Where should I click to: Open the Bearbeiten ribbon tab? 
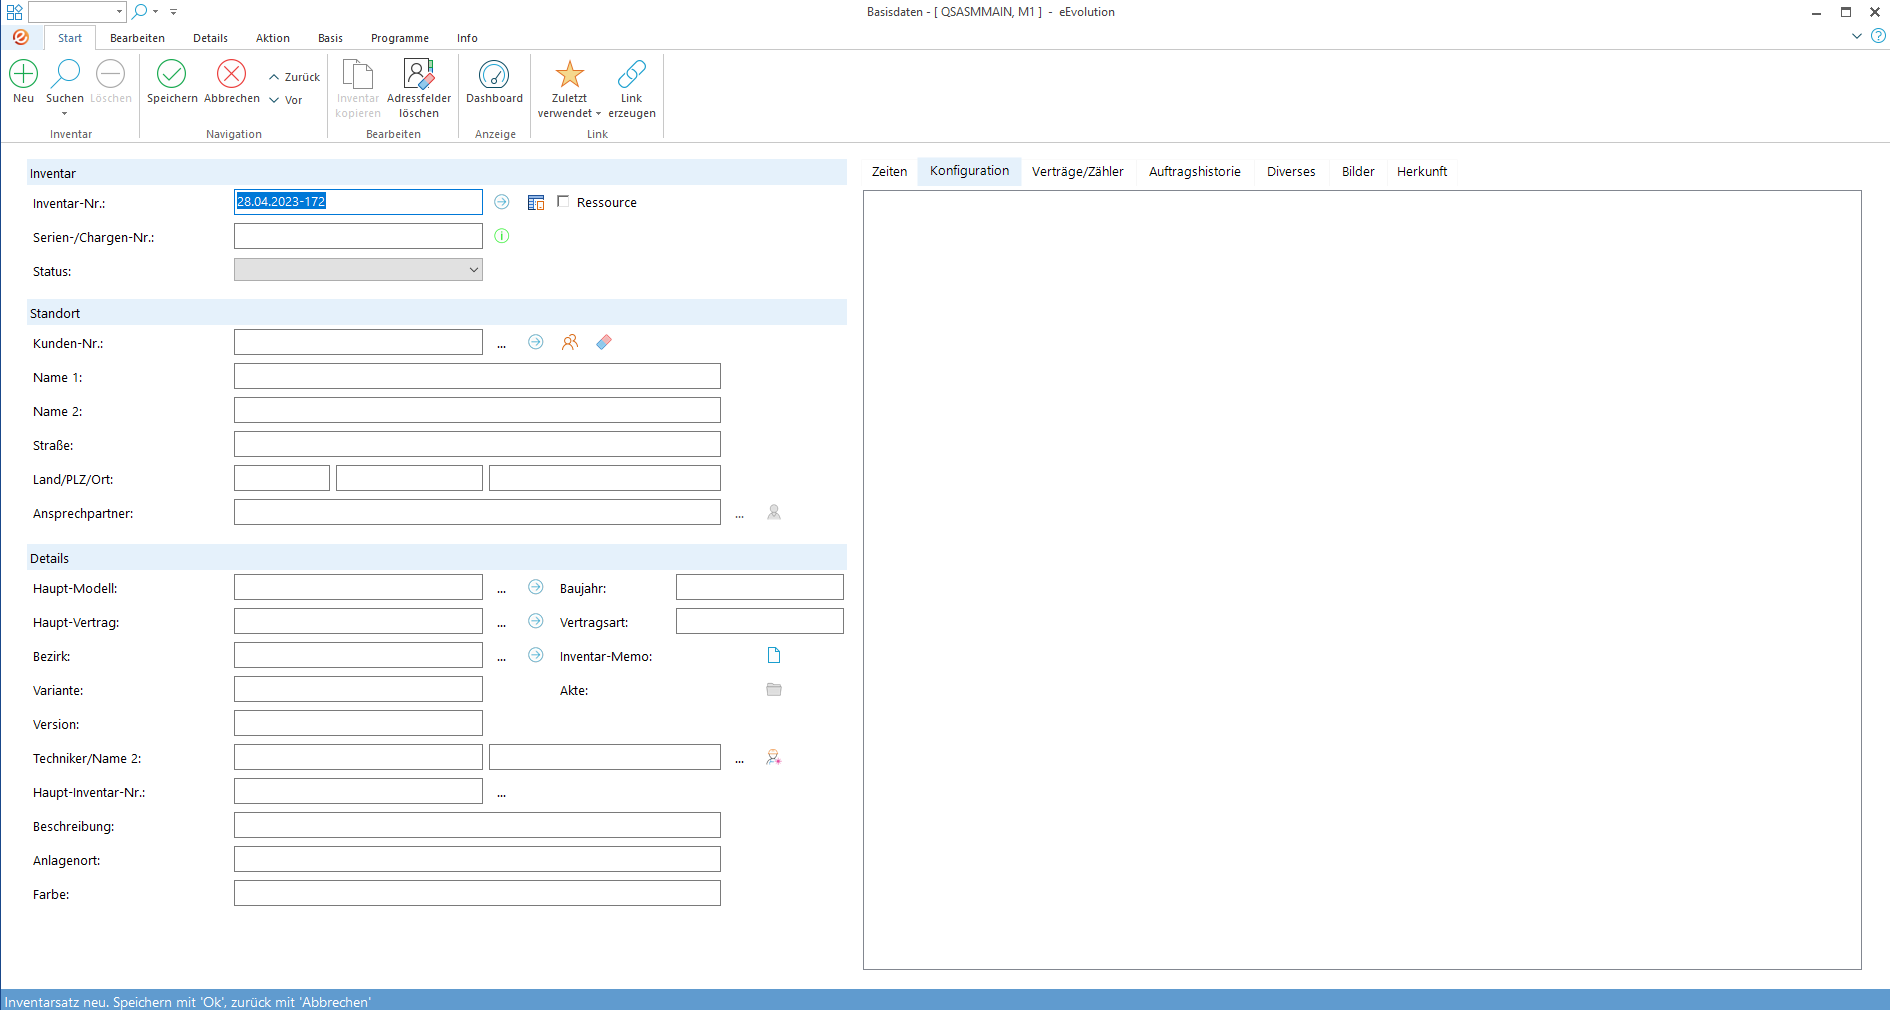[x=137, y=38]
